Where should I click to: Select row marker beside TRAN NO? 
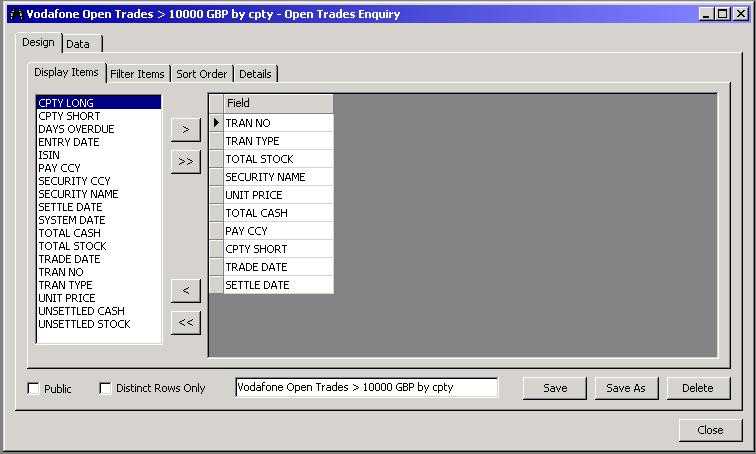click(216, 123)
